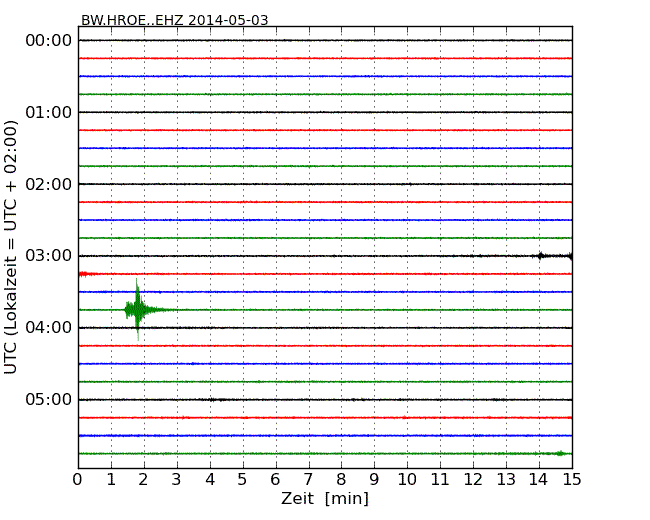Click the x-axis tick label "8"
Viewport: 650px width, 520px height.
[x=341, y=480]
